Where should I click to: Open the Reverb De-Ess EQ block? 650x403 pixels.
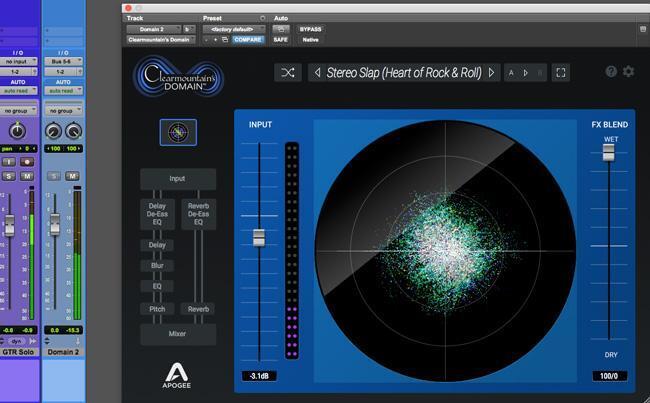coord(199,214)
